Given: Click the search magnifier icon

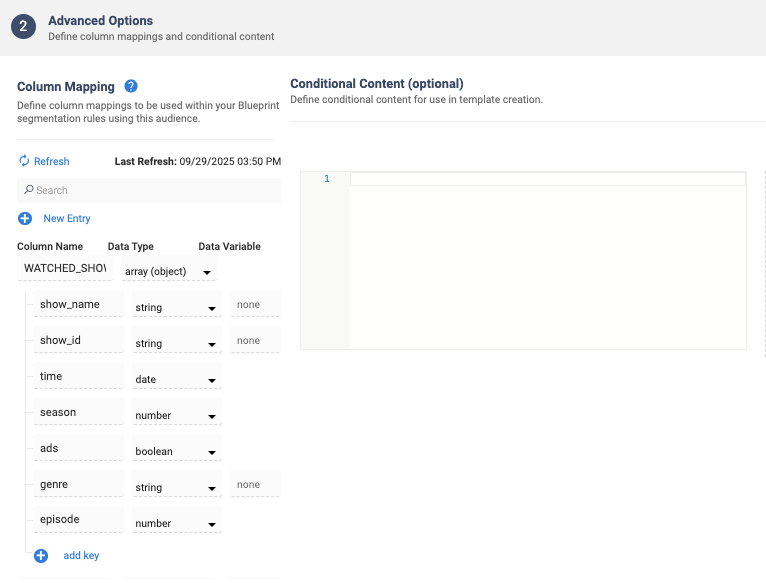Looking at the screenshot, I should 29,189.
